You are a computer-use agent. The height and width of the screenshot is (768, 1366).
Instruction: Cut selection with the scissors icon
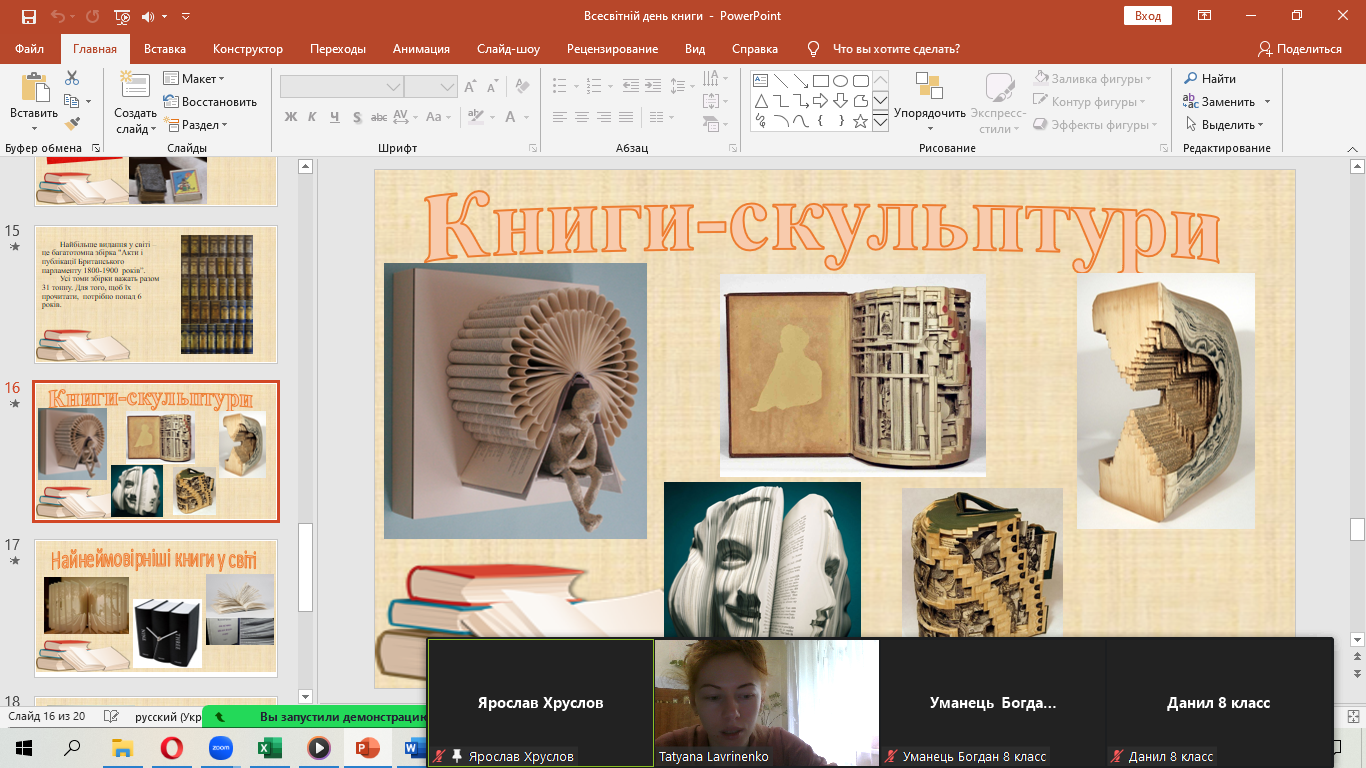pos(72,78)
